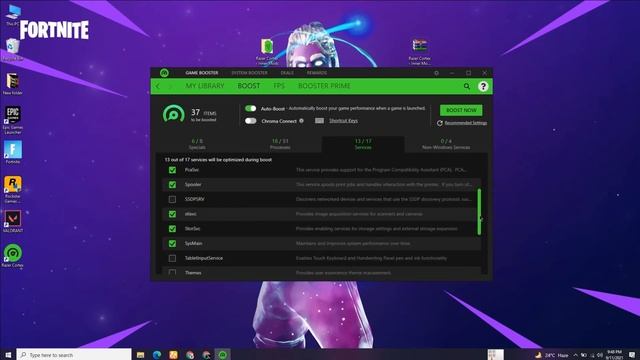Screen dimensions: 640x360
Task: Open File Explorer from the taskbar
Action: point(140,355)
